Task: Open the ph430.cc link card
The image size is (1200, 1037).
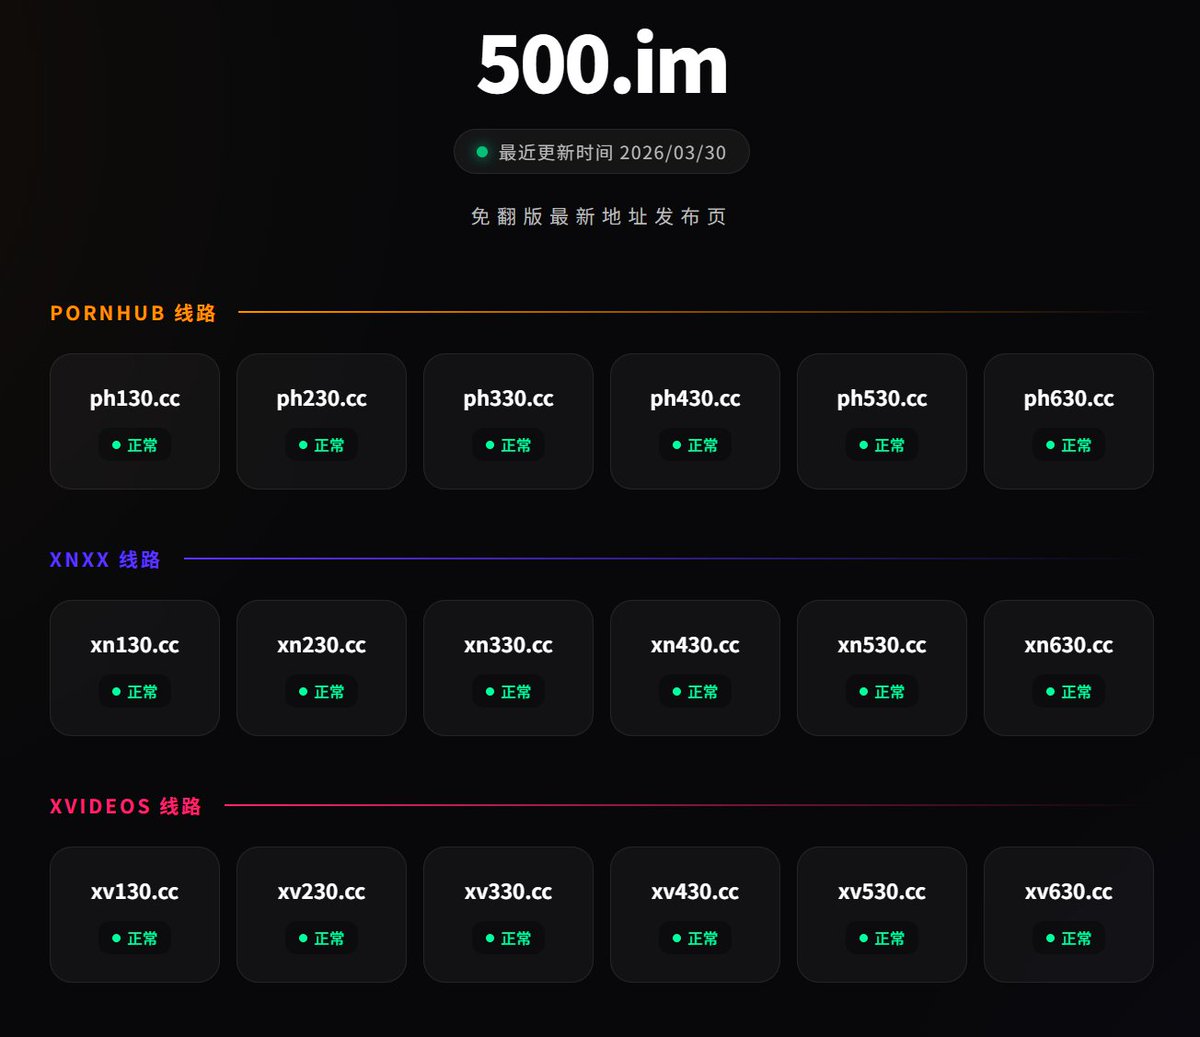Action: [x=695, y=421]
